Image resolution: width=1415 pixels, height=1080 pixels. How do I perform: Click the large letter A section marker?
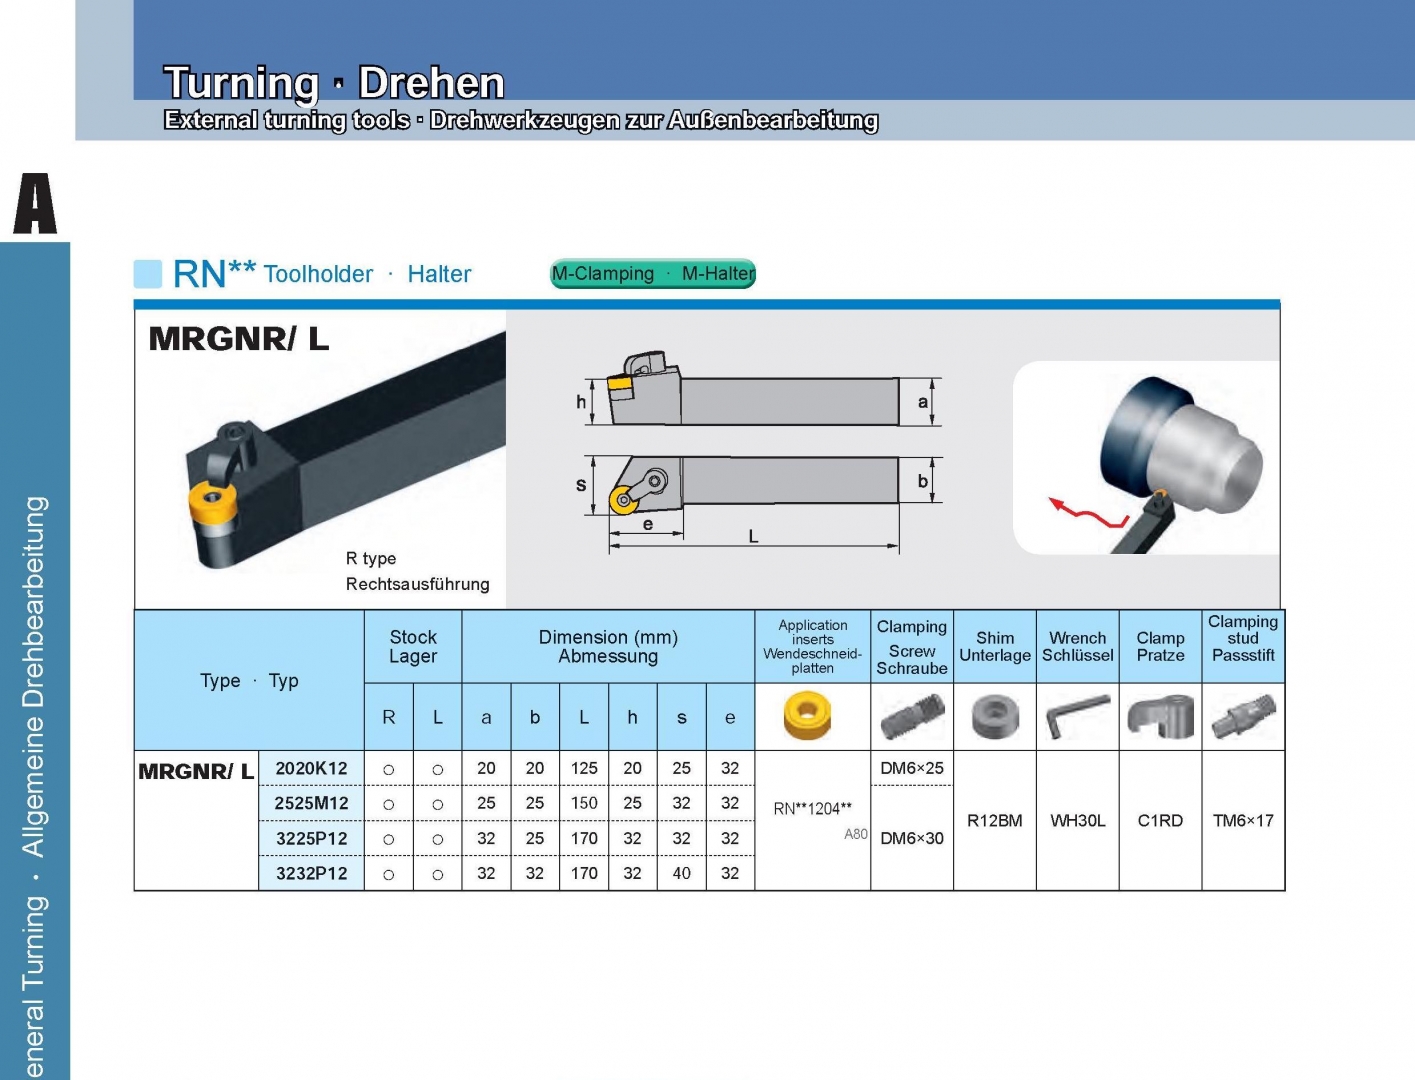(35, 204)
